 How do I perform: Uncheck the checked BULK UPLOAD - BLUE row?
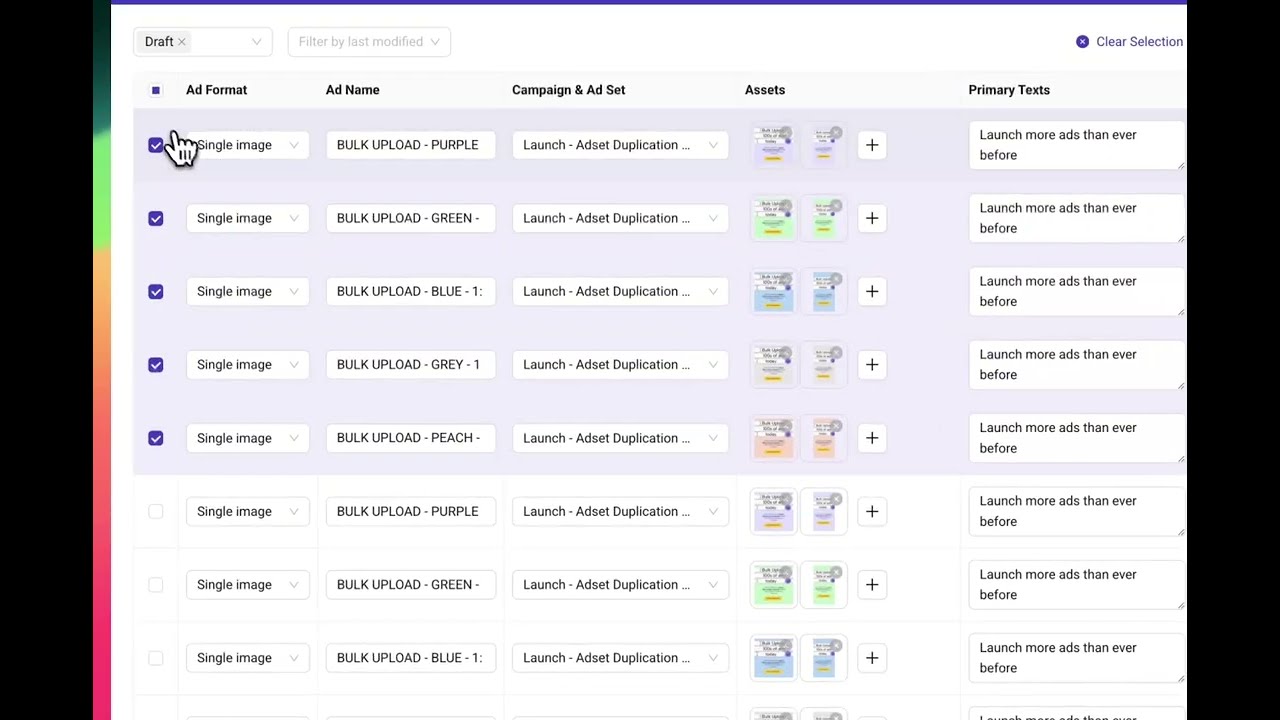[x=156, y=291]
